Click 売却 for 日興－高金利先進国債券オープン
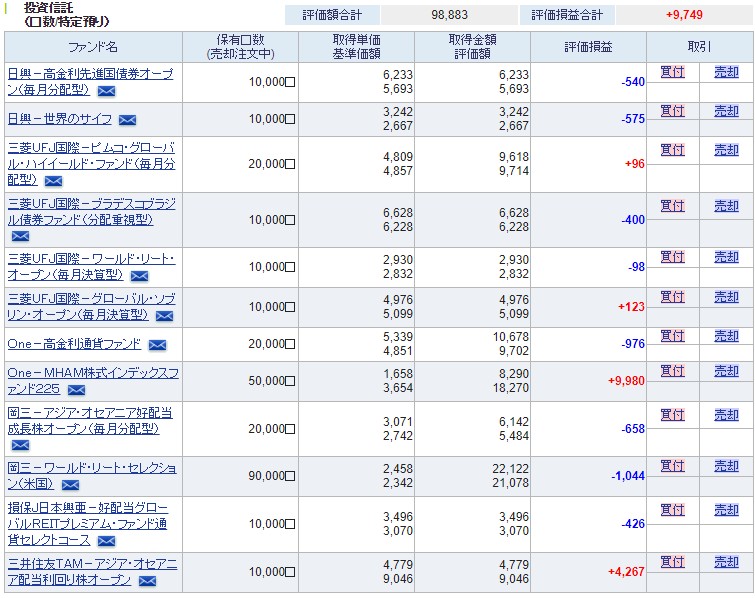 726,72
